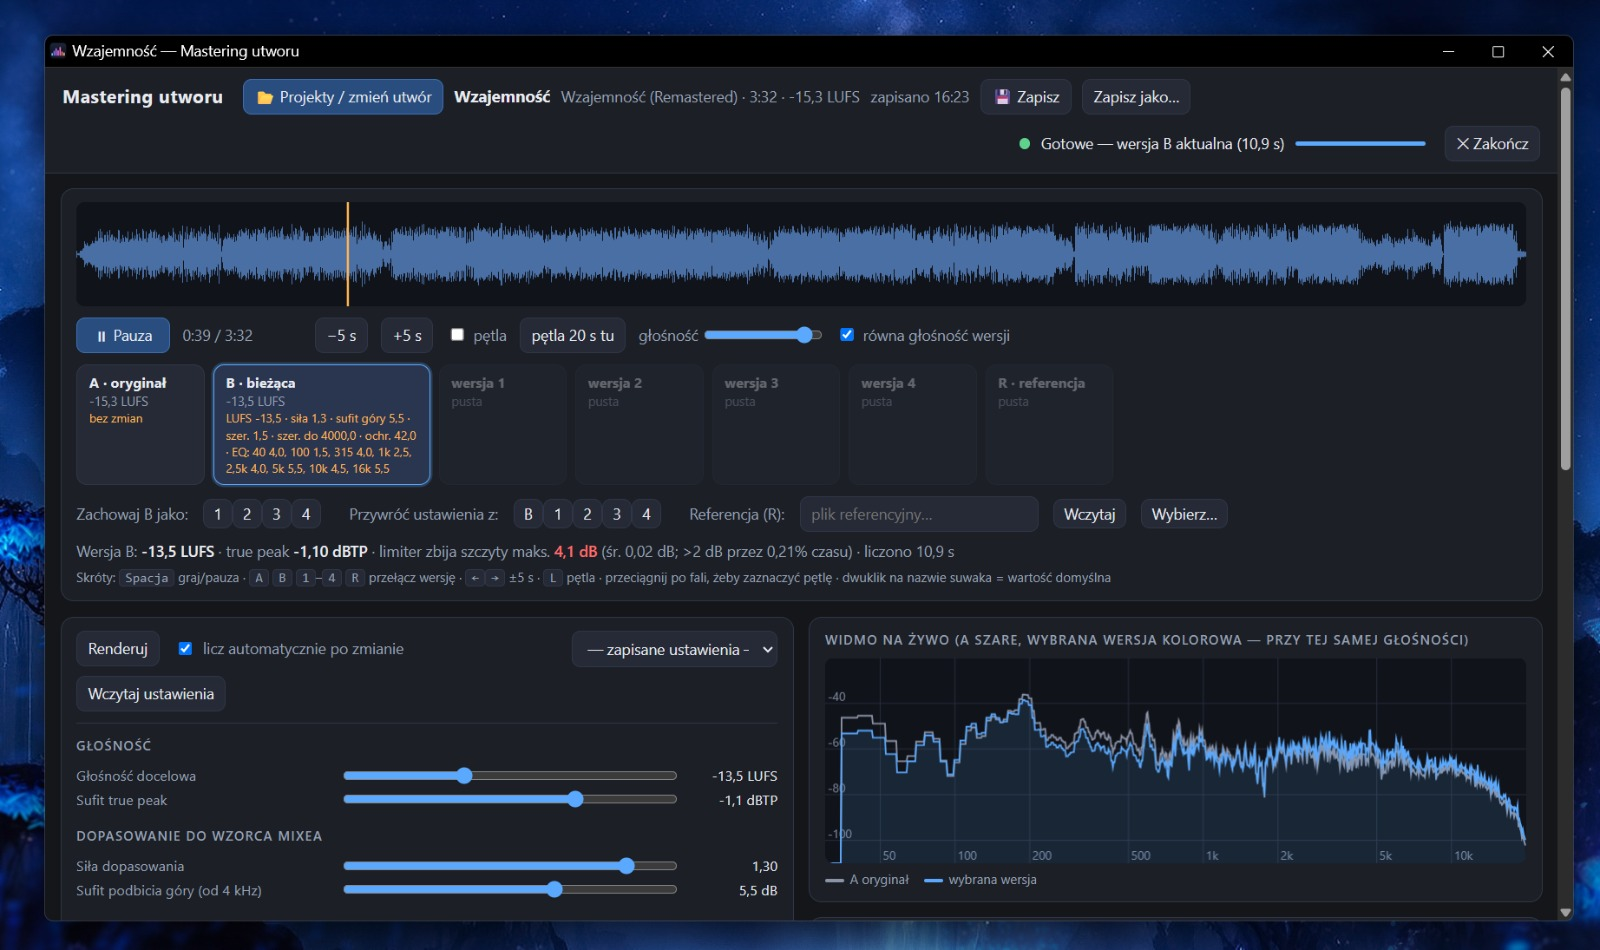The height and width of the screenshot is (950, 1600).
Task: Click the plik referencyjny input field
Action: pos(919,514)
